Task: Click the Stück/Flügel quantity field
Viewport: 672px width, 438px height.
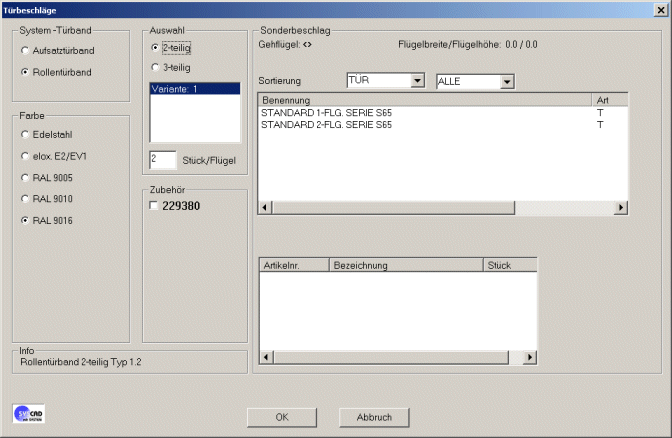Action: (161, 159)
